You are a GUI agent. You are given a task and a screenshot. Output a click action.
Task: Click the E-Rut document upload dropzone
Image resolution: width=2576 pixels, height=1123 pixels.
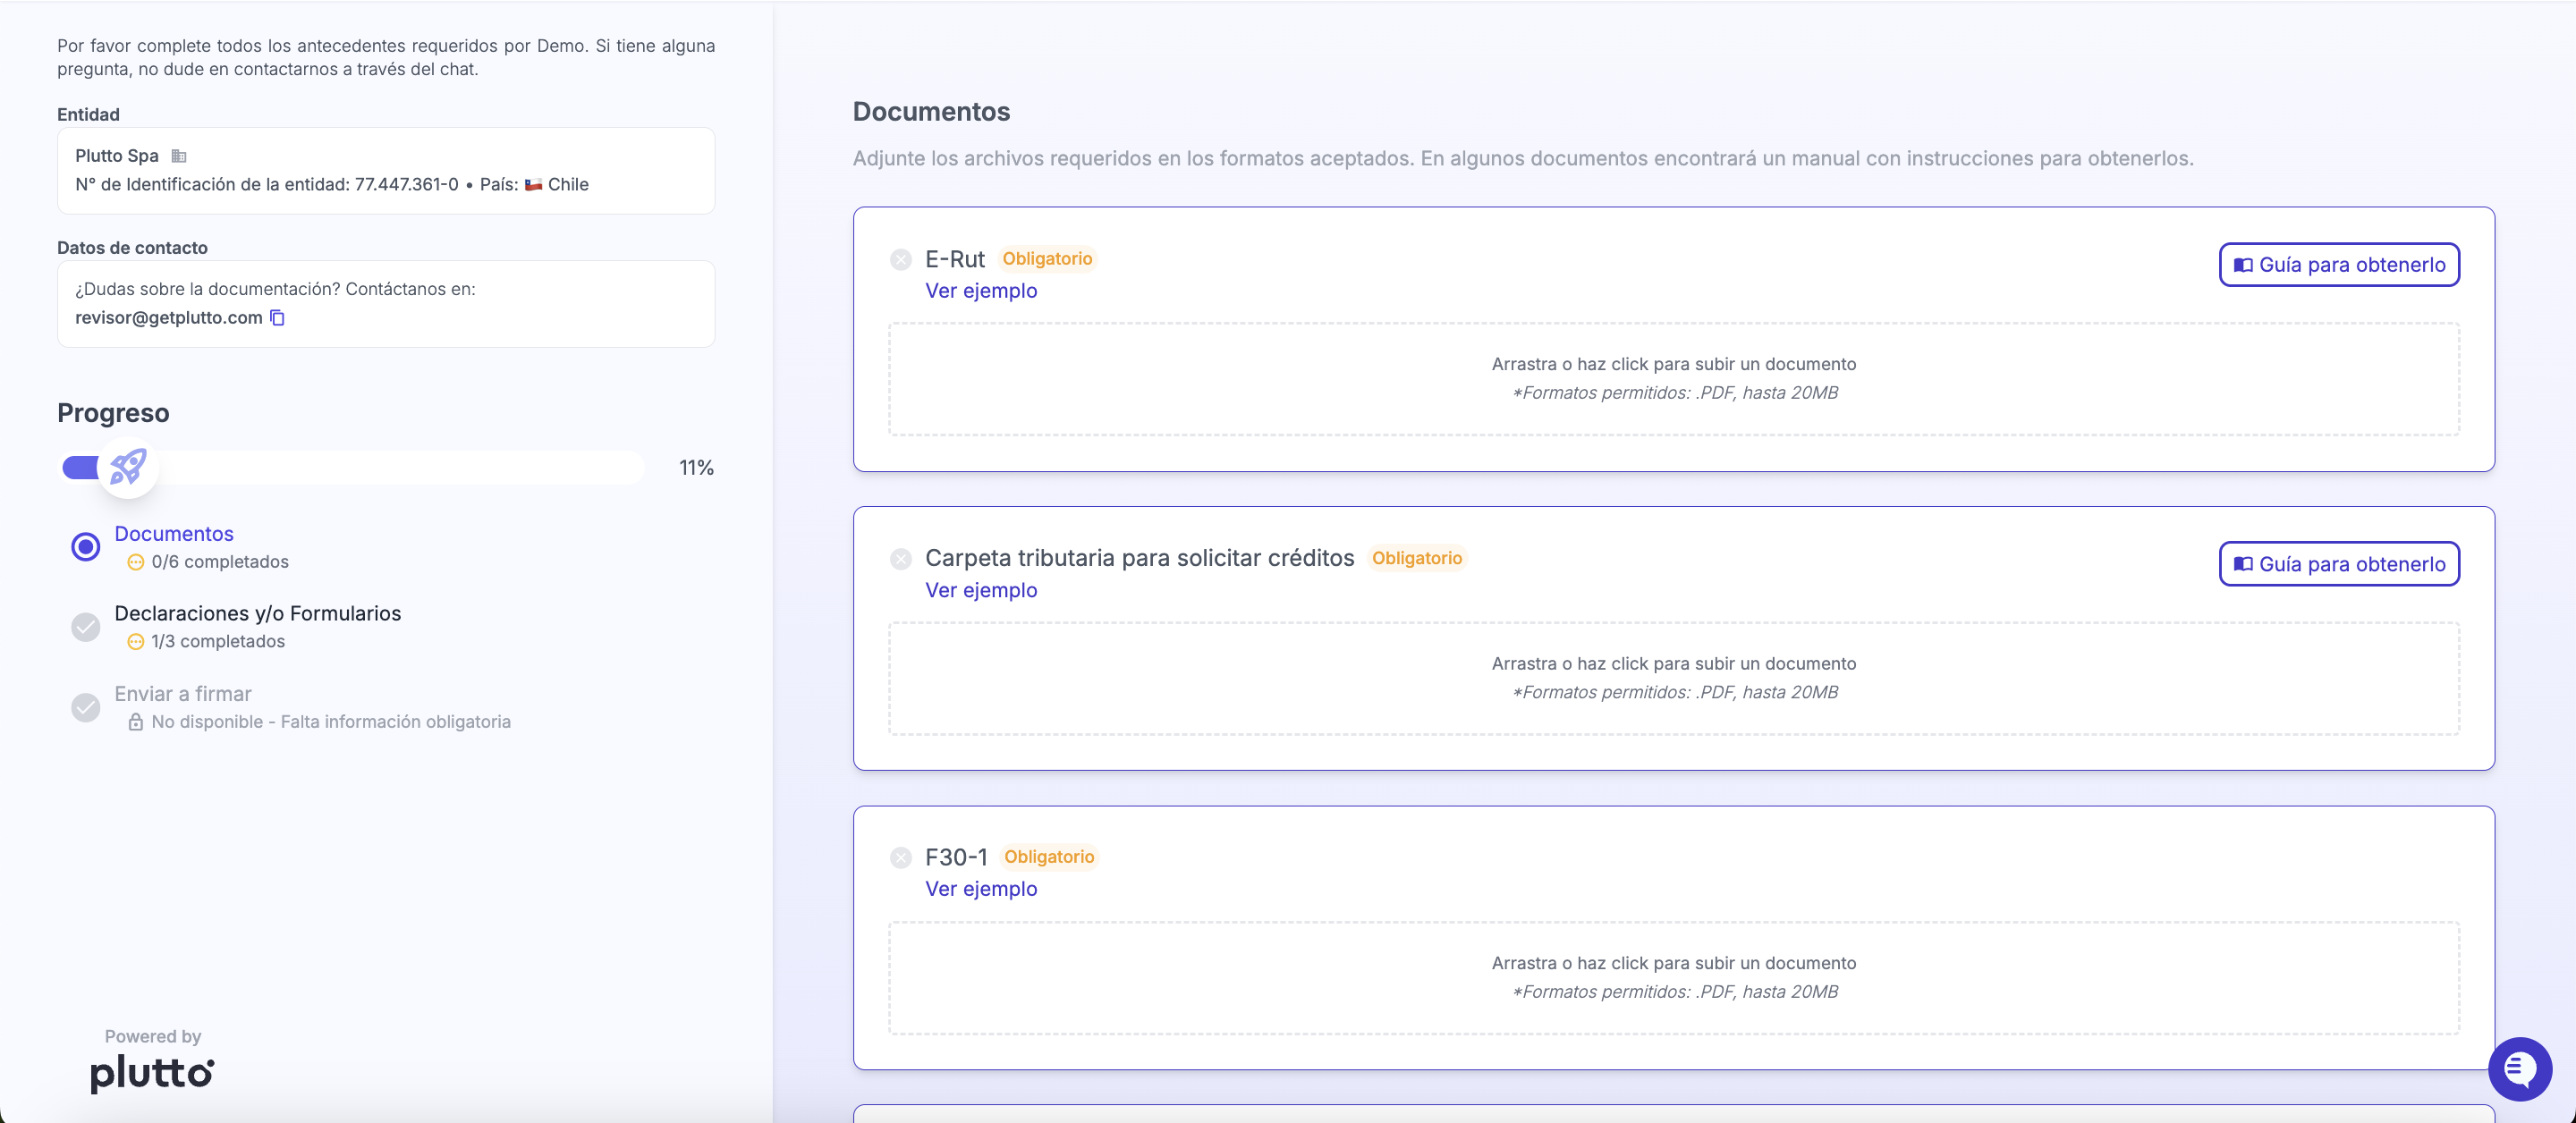tap(1673, 379)
